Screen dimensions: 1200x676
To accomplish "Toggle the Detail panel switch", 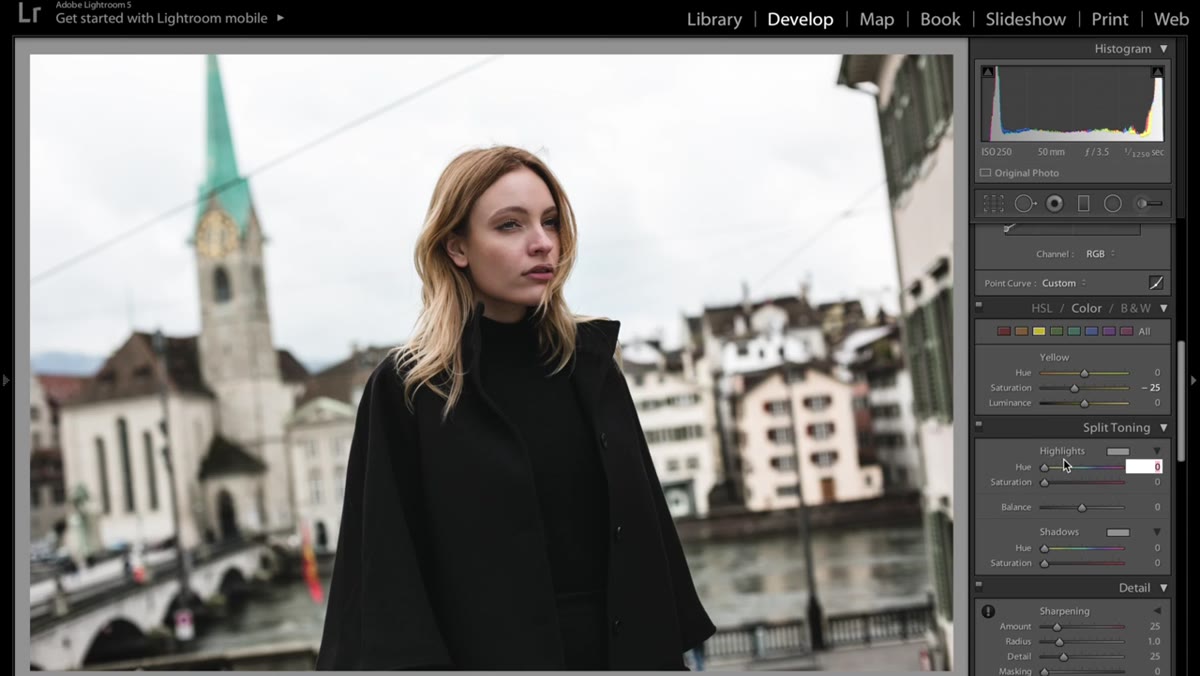I will (x=979, y=587).
